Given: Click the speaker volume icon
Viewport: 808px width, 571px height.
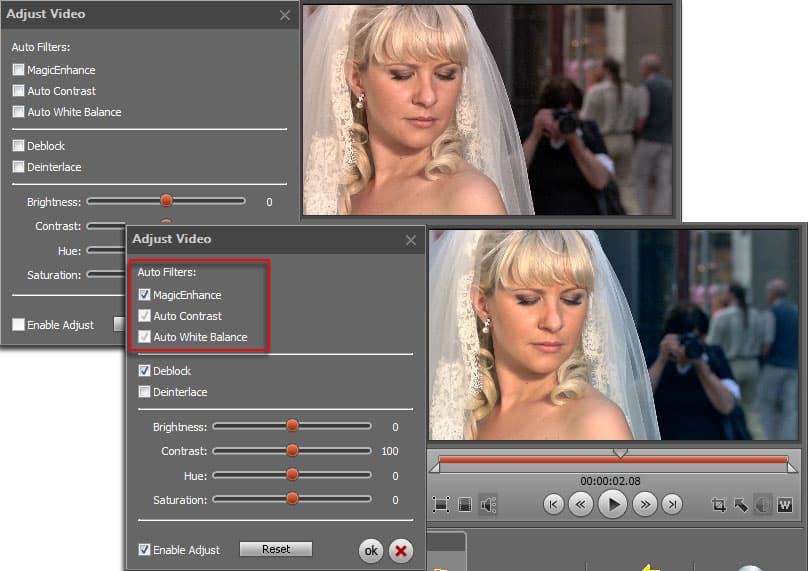Looking at the screenshot, I should point(489,505).
